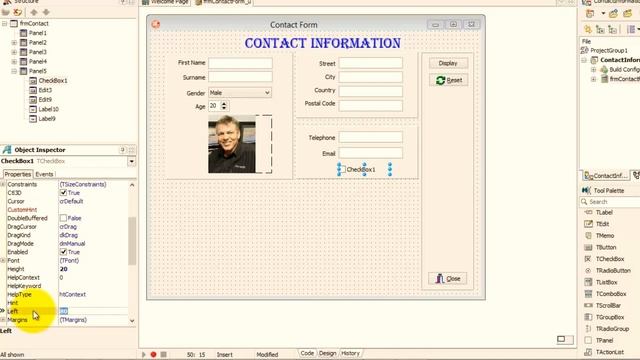Click Structure toolbar move down arrow
The width and height of the screenshot is (640, 360).
click(46, 12)
